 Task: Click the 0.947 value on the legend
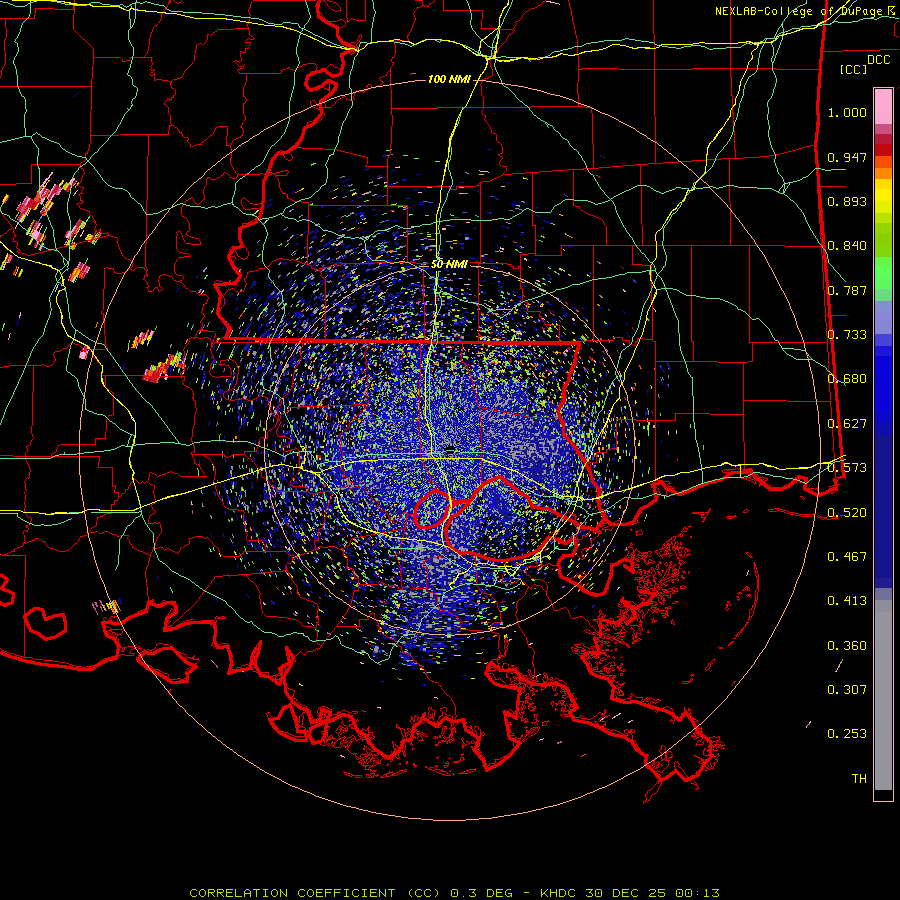(847, 157)
